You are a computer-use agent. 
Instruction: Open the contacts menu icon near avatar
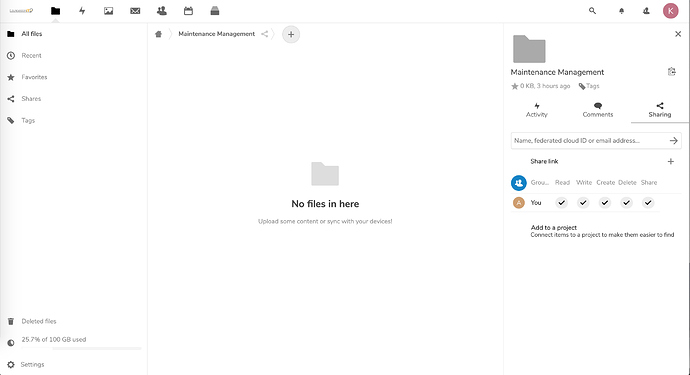point(646,11)
